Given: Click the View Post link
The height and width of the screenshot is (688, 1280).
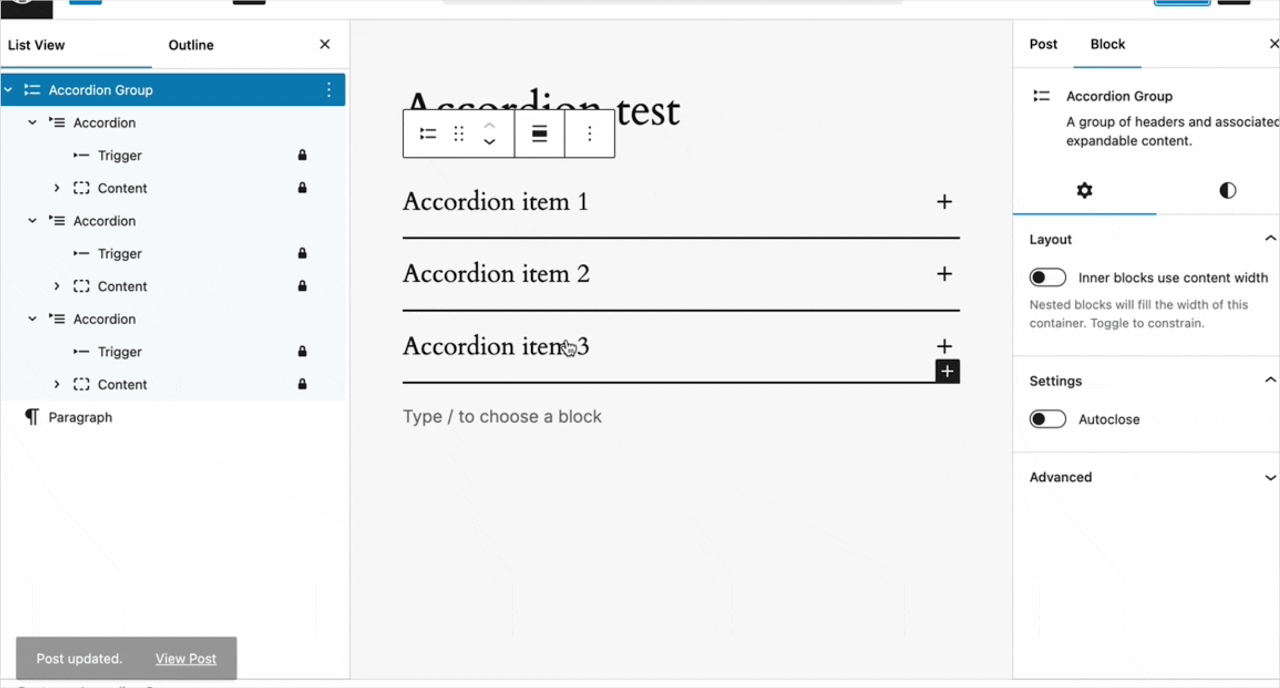Looking at the screenshot, I should pyautogui.click(x=186, y=659).
